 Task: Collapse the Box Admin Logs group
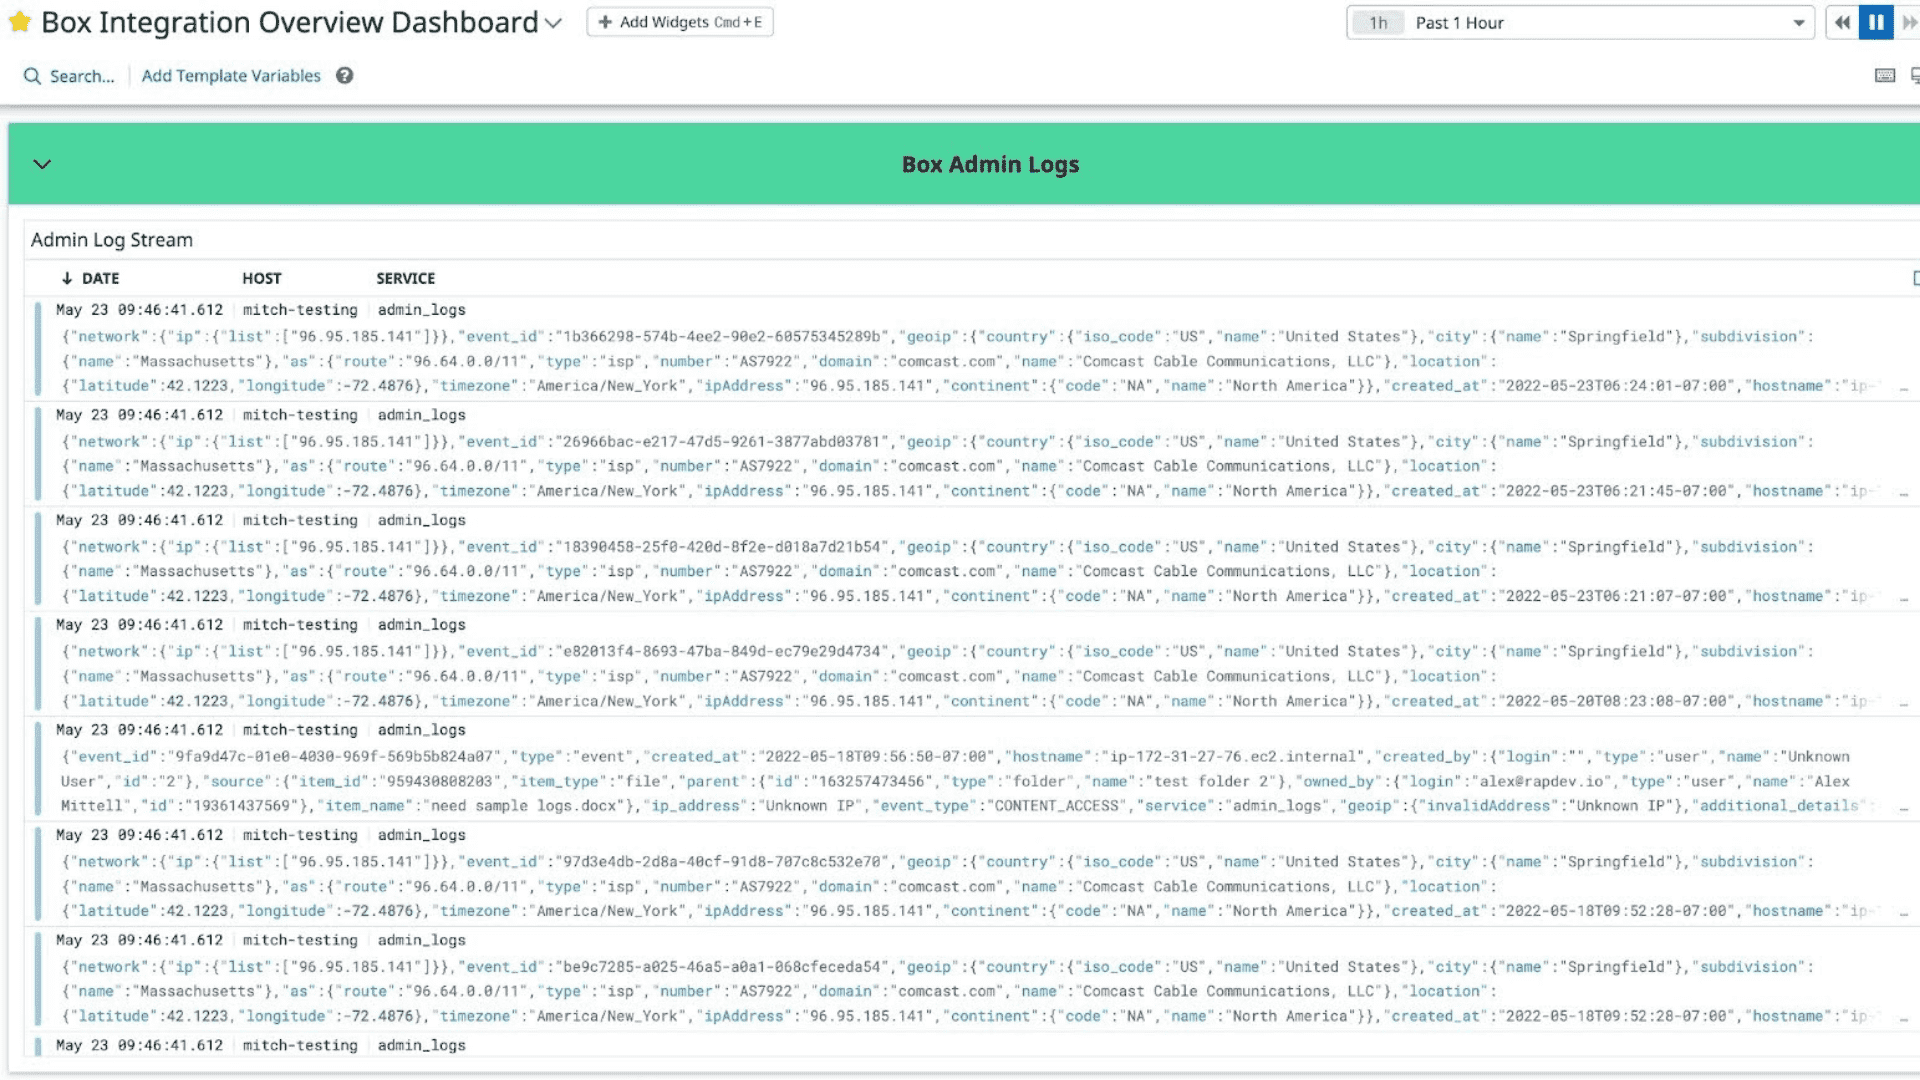(x=42, y=164)
